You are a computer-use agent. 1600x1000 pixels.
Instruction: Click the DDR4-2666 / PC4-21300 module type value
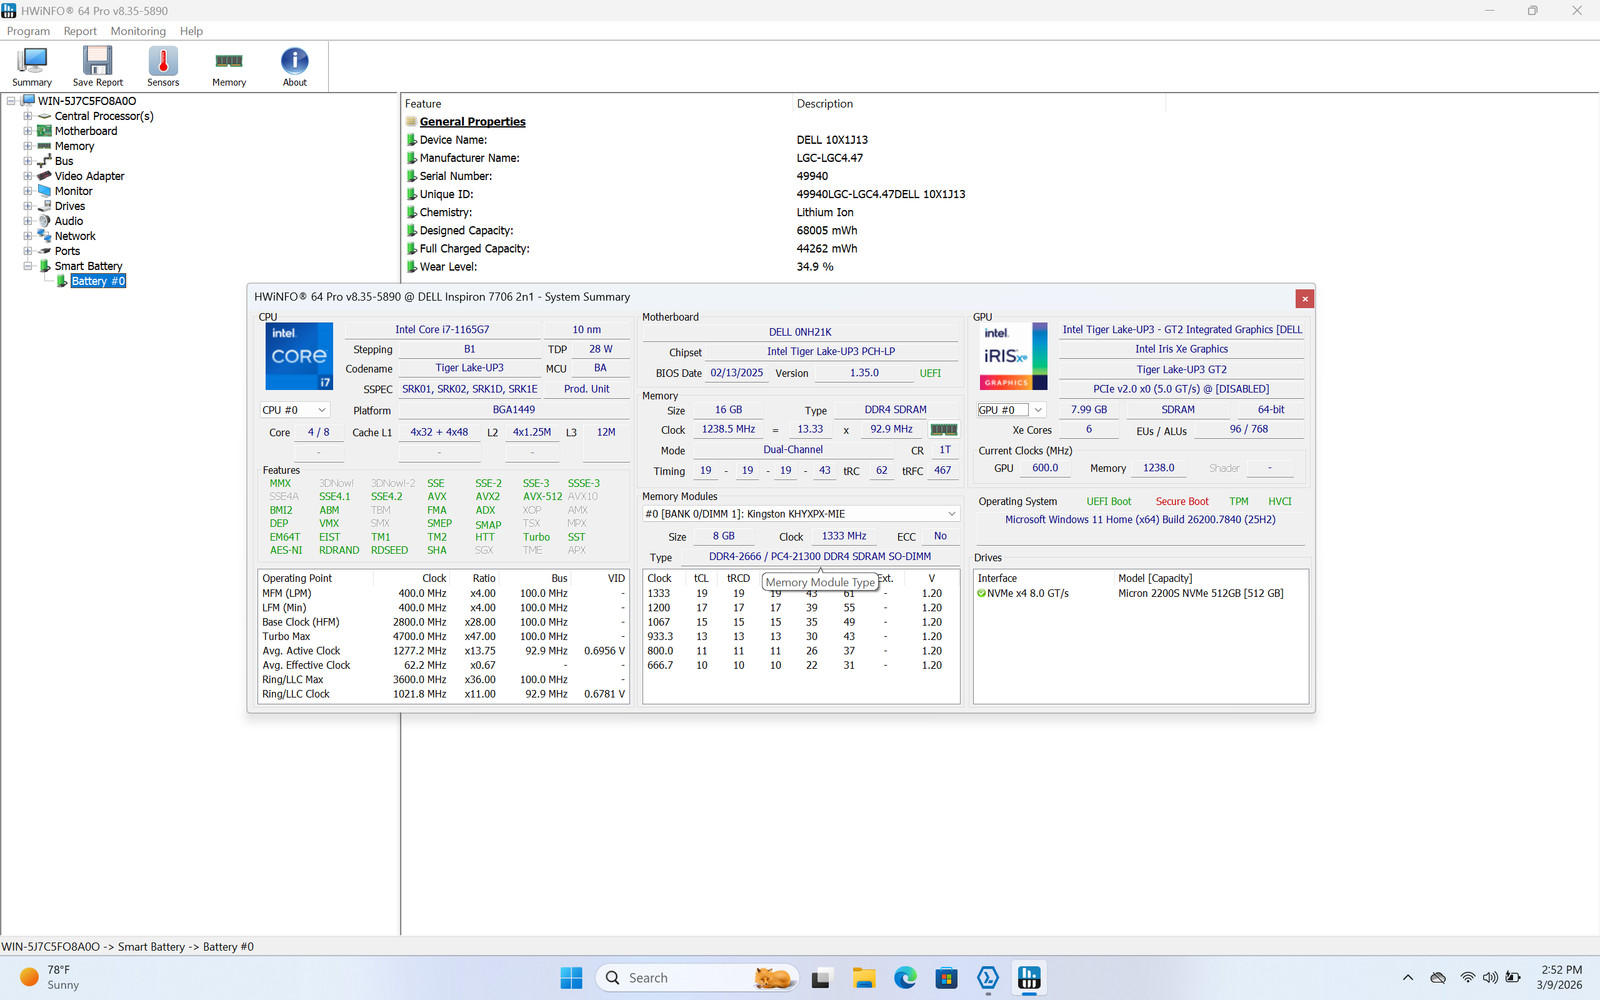tap(820, 557)
